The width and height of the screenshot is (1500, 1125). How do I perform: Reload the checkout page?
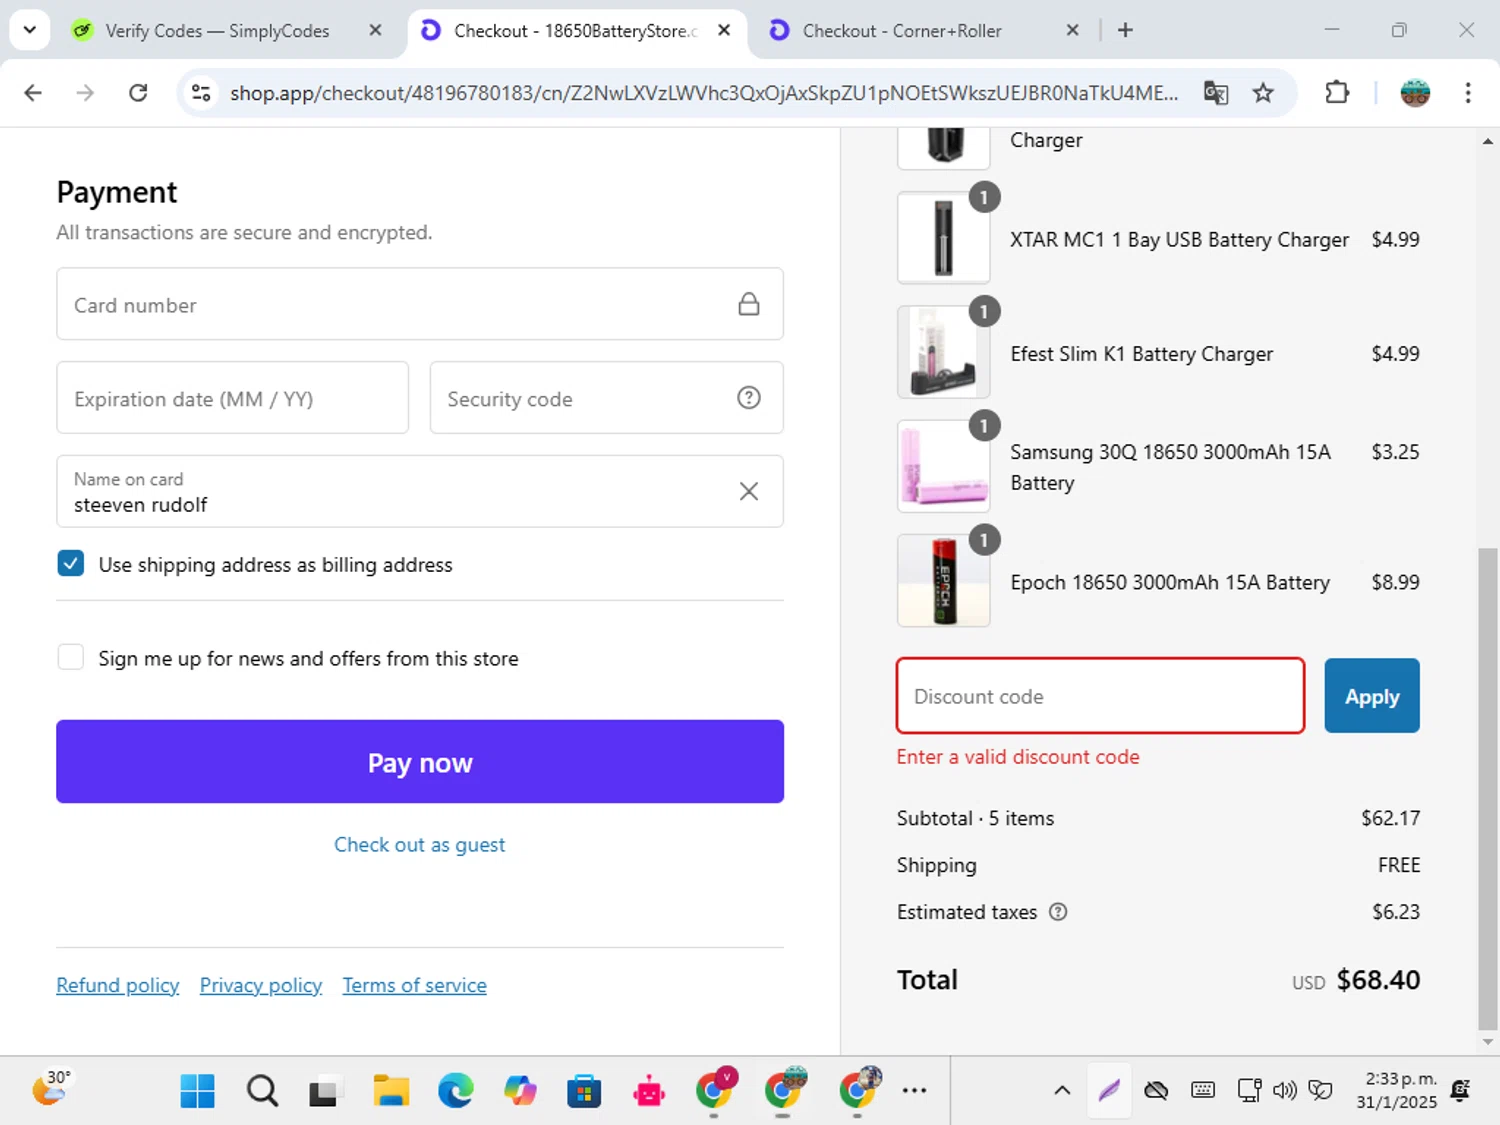(x=138, y=93)
